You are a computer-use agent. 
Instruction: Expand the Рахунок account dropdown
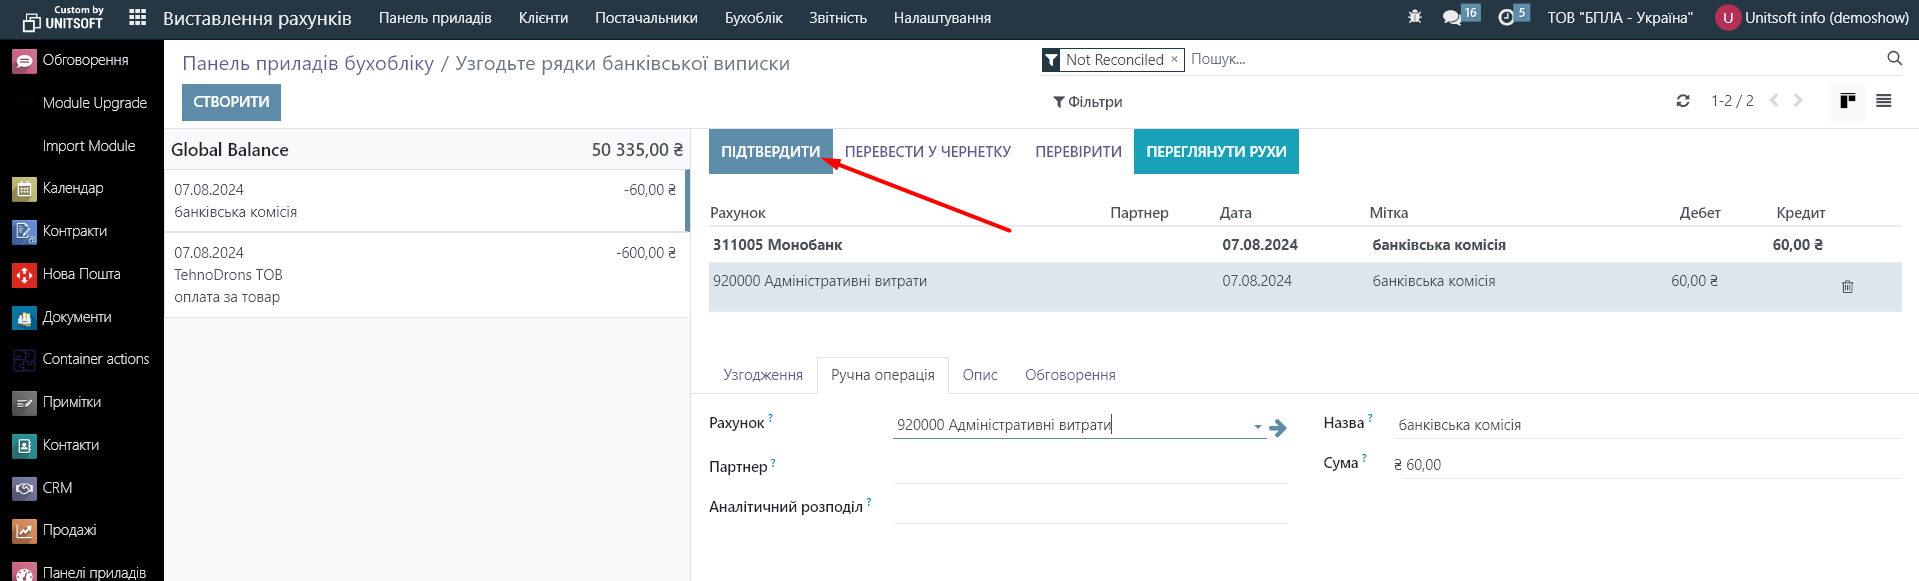[x=1257, y=427]
